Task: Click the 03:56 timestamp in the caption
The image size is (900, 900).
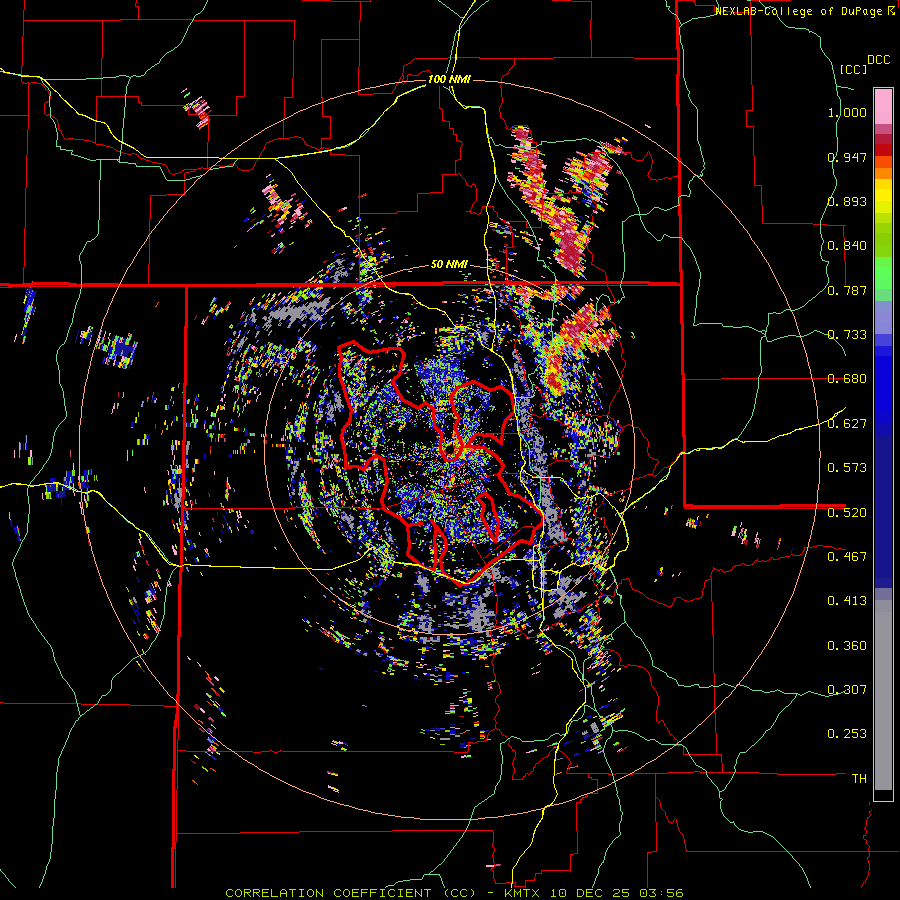Action: (x=663, y=893)
